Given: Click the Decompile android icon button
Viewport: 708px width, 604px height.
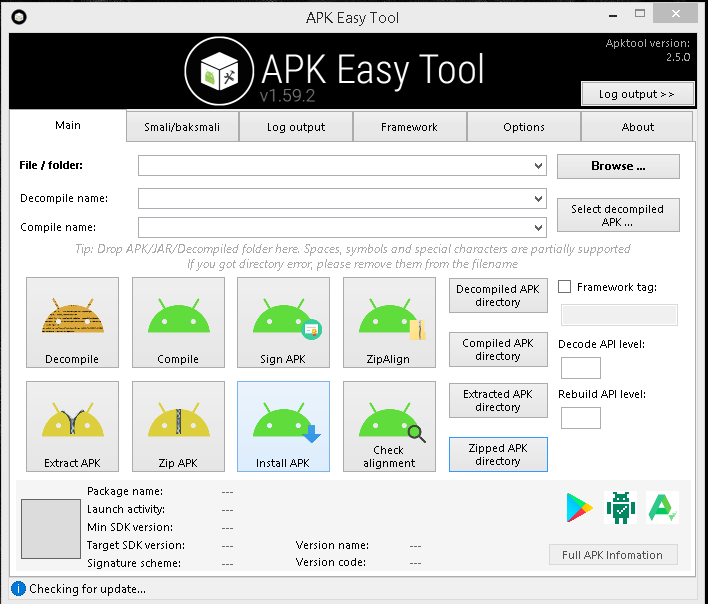Looking at the screenshot, I should coord(72,322).
